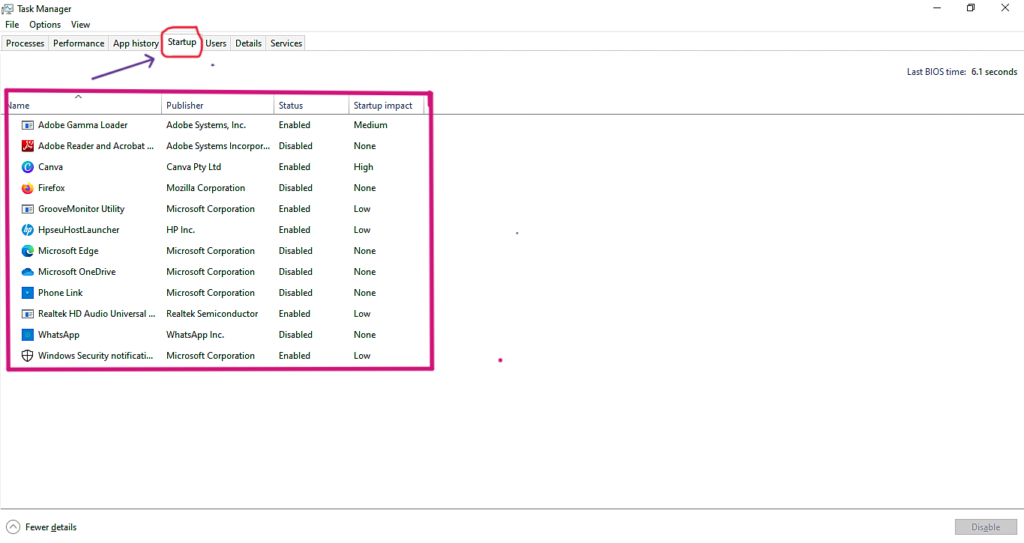Click the High startup impact value
Image resolution: width=1024 pixels, height=543 pixels.
click(364, 167)
